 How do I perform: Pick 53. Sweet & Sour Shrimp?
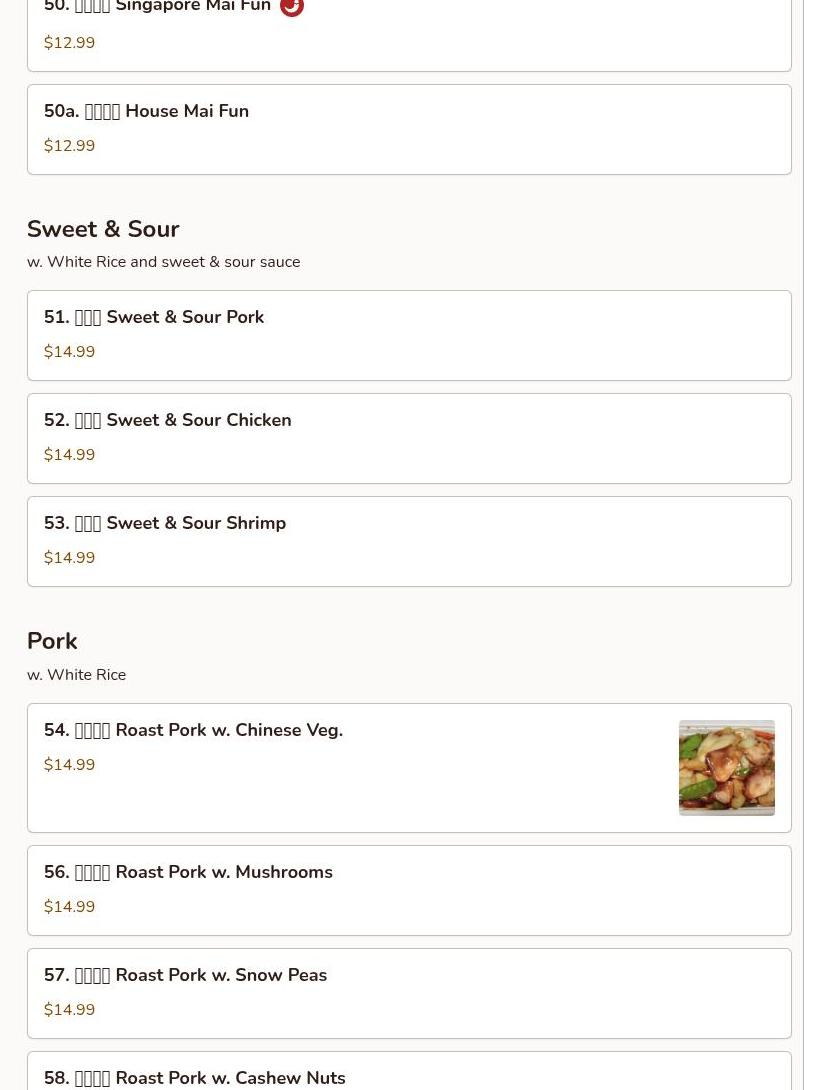click(409, 541)
